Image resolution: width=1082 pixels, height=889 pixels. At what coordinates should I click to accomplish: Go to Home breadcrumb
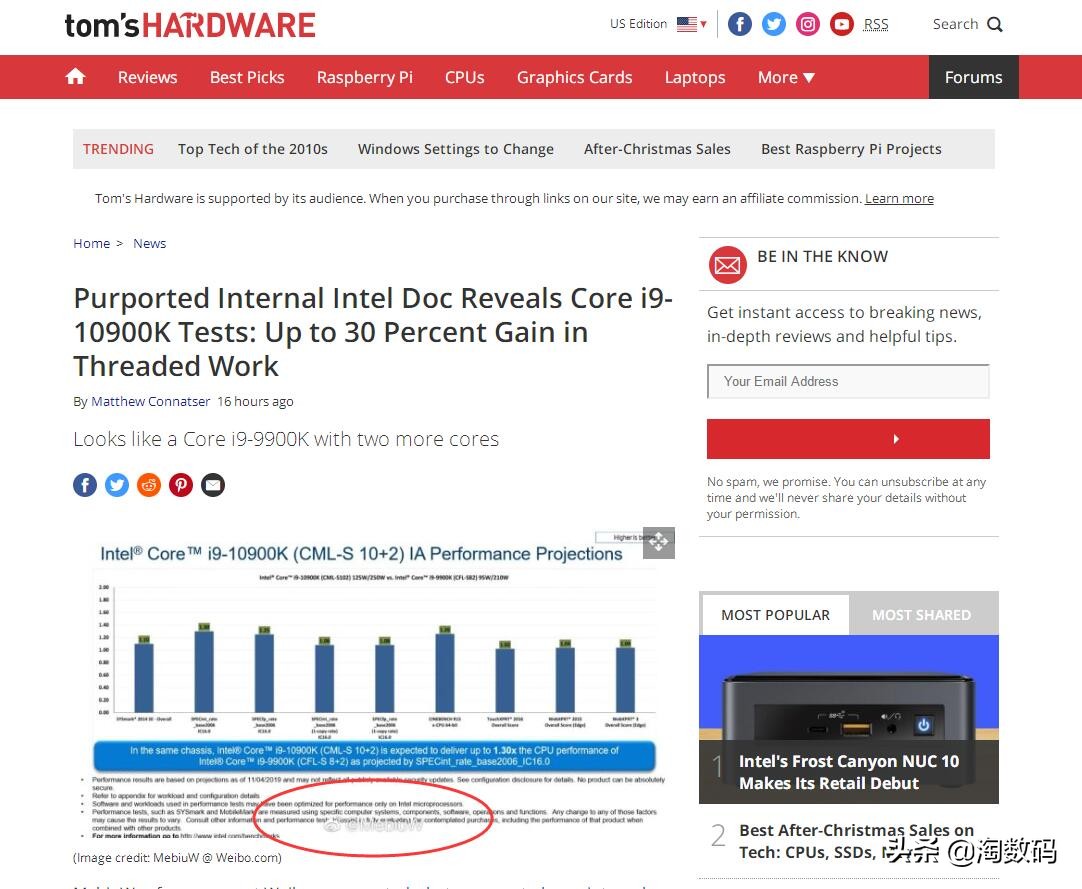[92, 244]
